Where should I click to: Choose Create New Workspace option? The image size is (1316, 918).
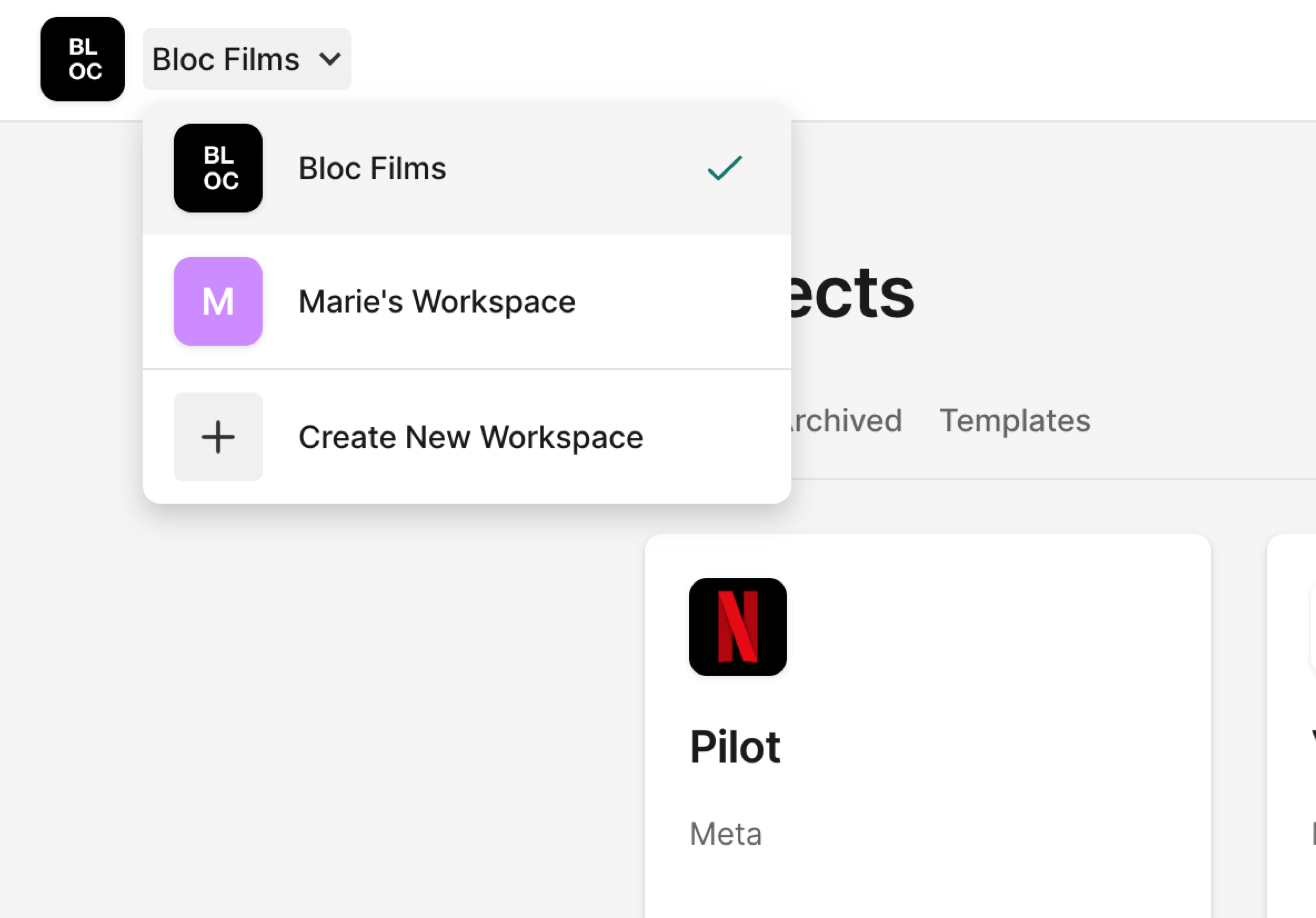470,437
